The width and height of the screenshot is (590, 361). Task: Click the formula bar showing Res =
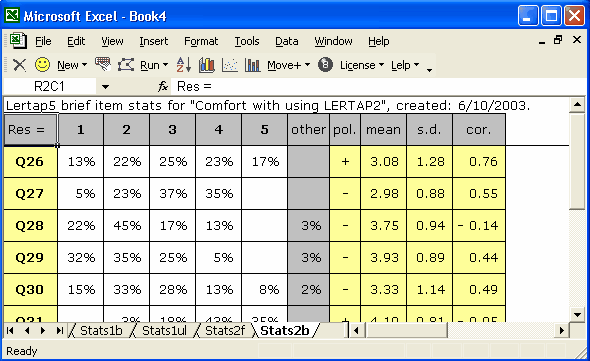[x=378, y=87]
